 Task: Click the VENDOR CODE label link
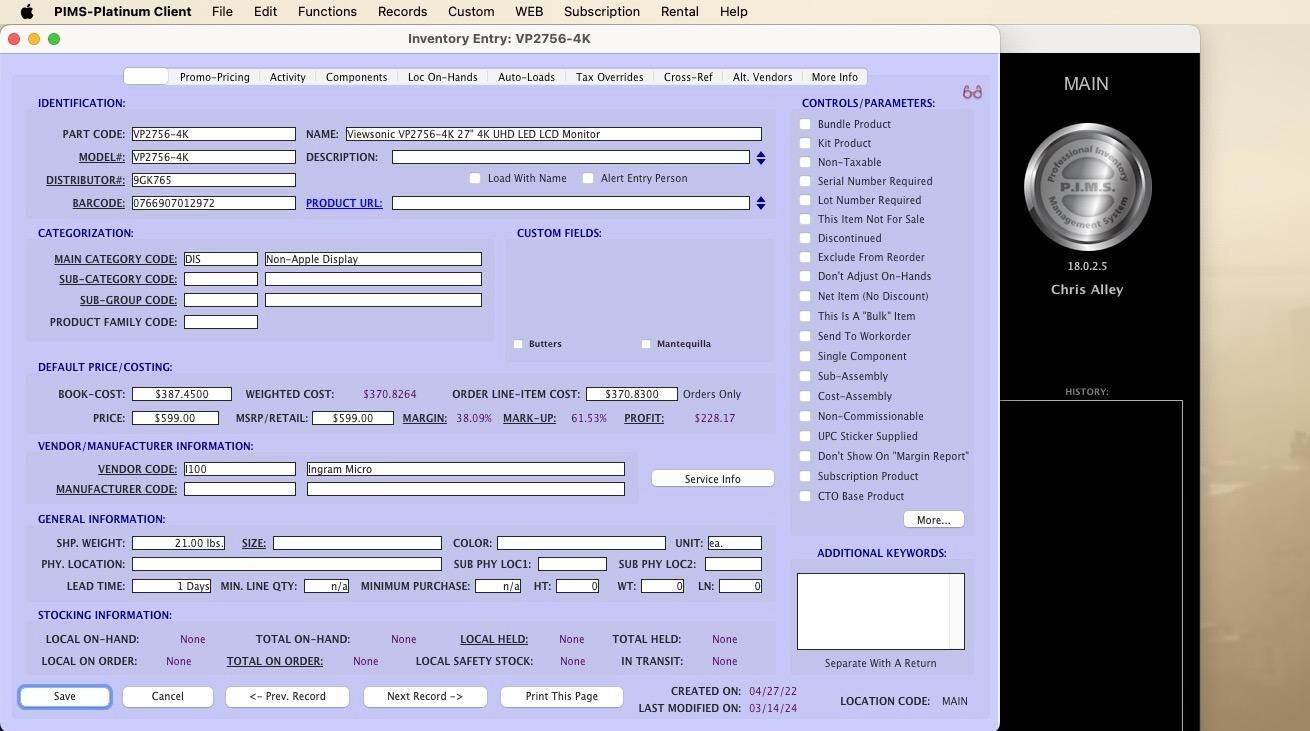tap(137, 469)
